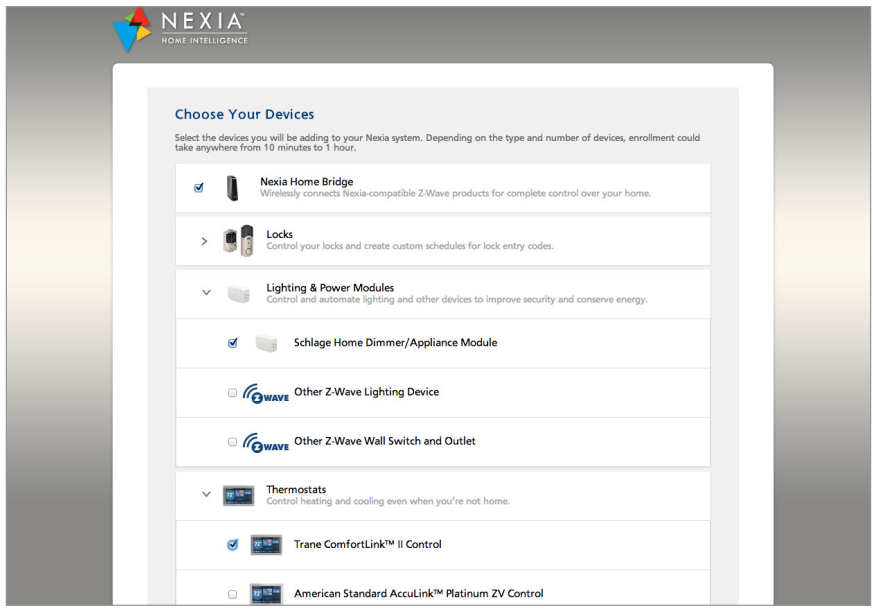Click the Lighting & Power Modules heading
This screenshot has height=612, width=873.
[x=330, y=288]
